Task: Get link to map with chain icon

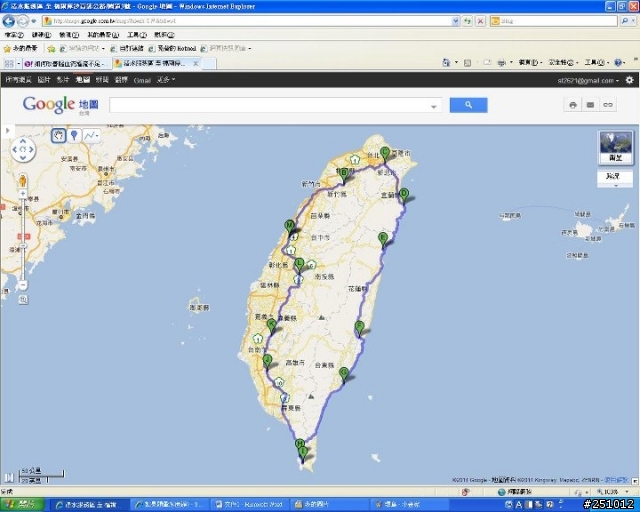Action: coord(608,105)
